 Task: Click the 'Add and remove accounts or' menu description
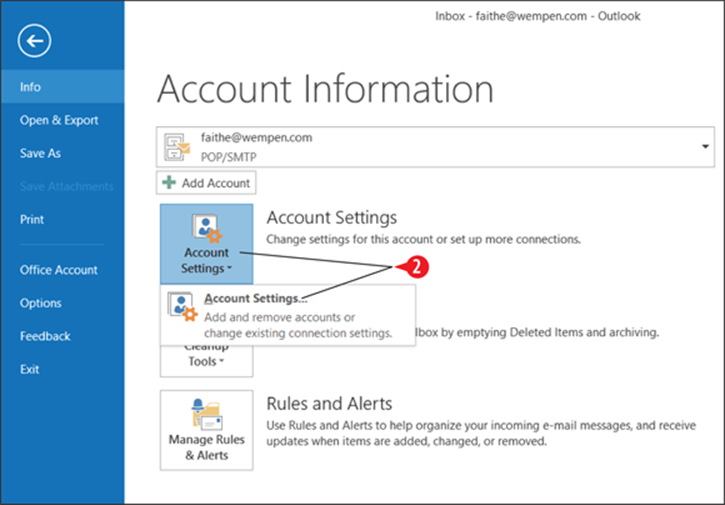point(298,325)
